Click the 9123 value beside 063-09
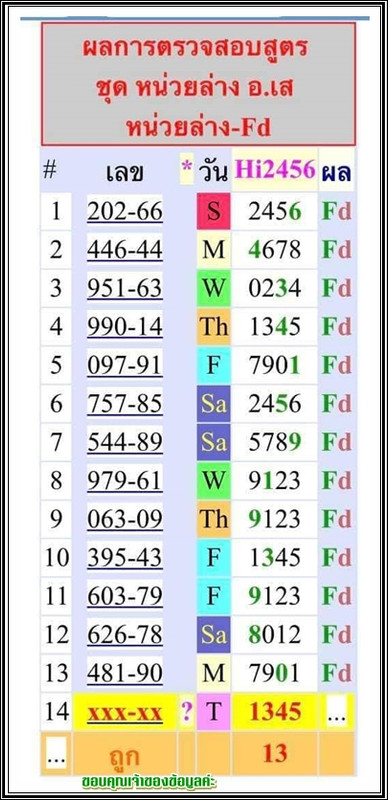Image resolution: width=388 pixels, height=800 pixels. tap(275, 519)
